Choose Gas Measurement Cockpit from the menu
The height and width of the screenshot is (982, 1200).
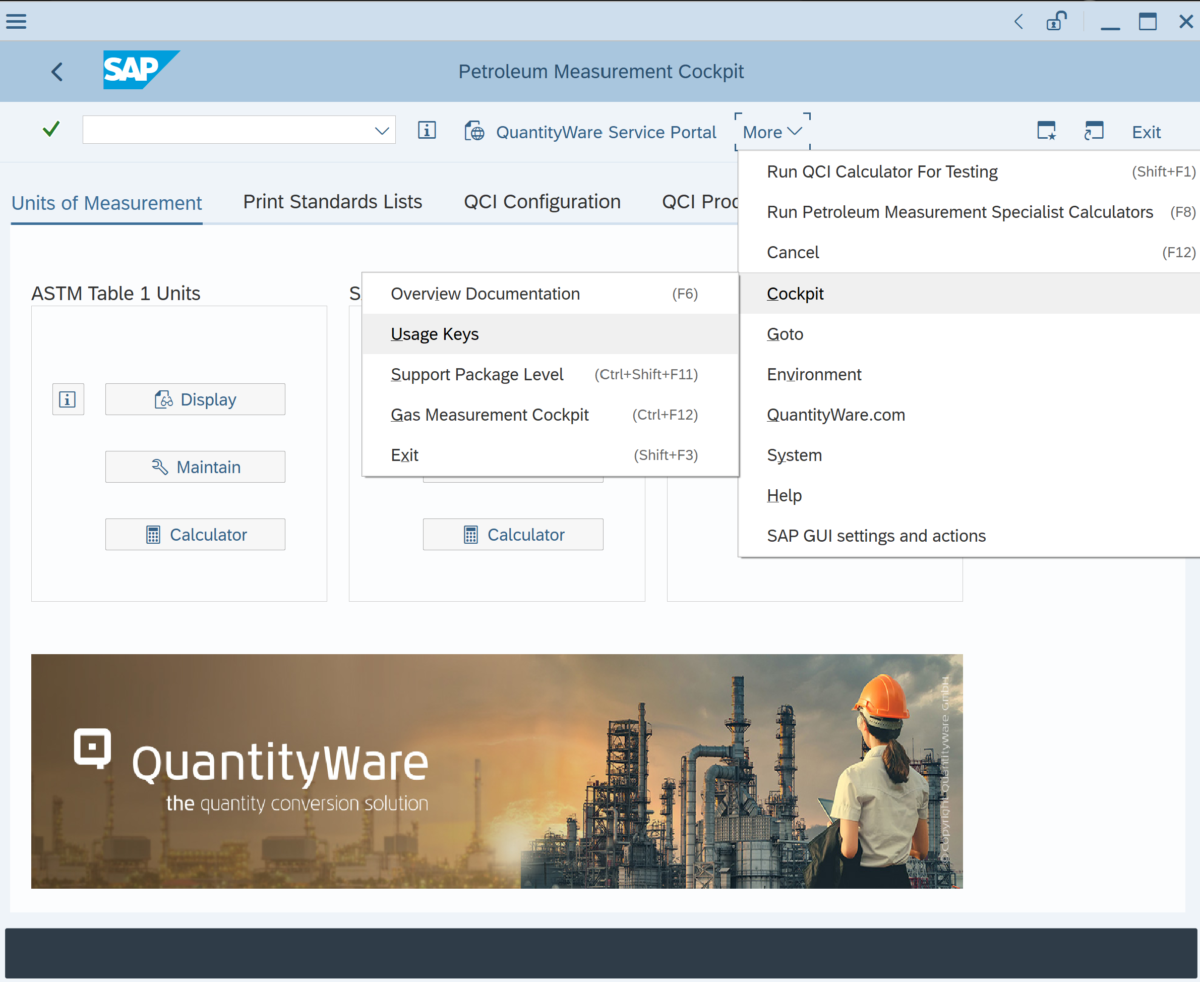489,414
